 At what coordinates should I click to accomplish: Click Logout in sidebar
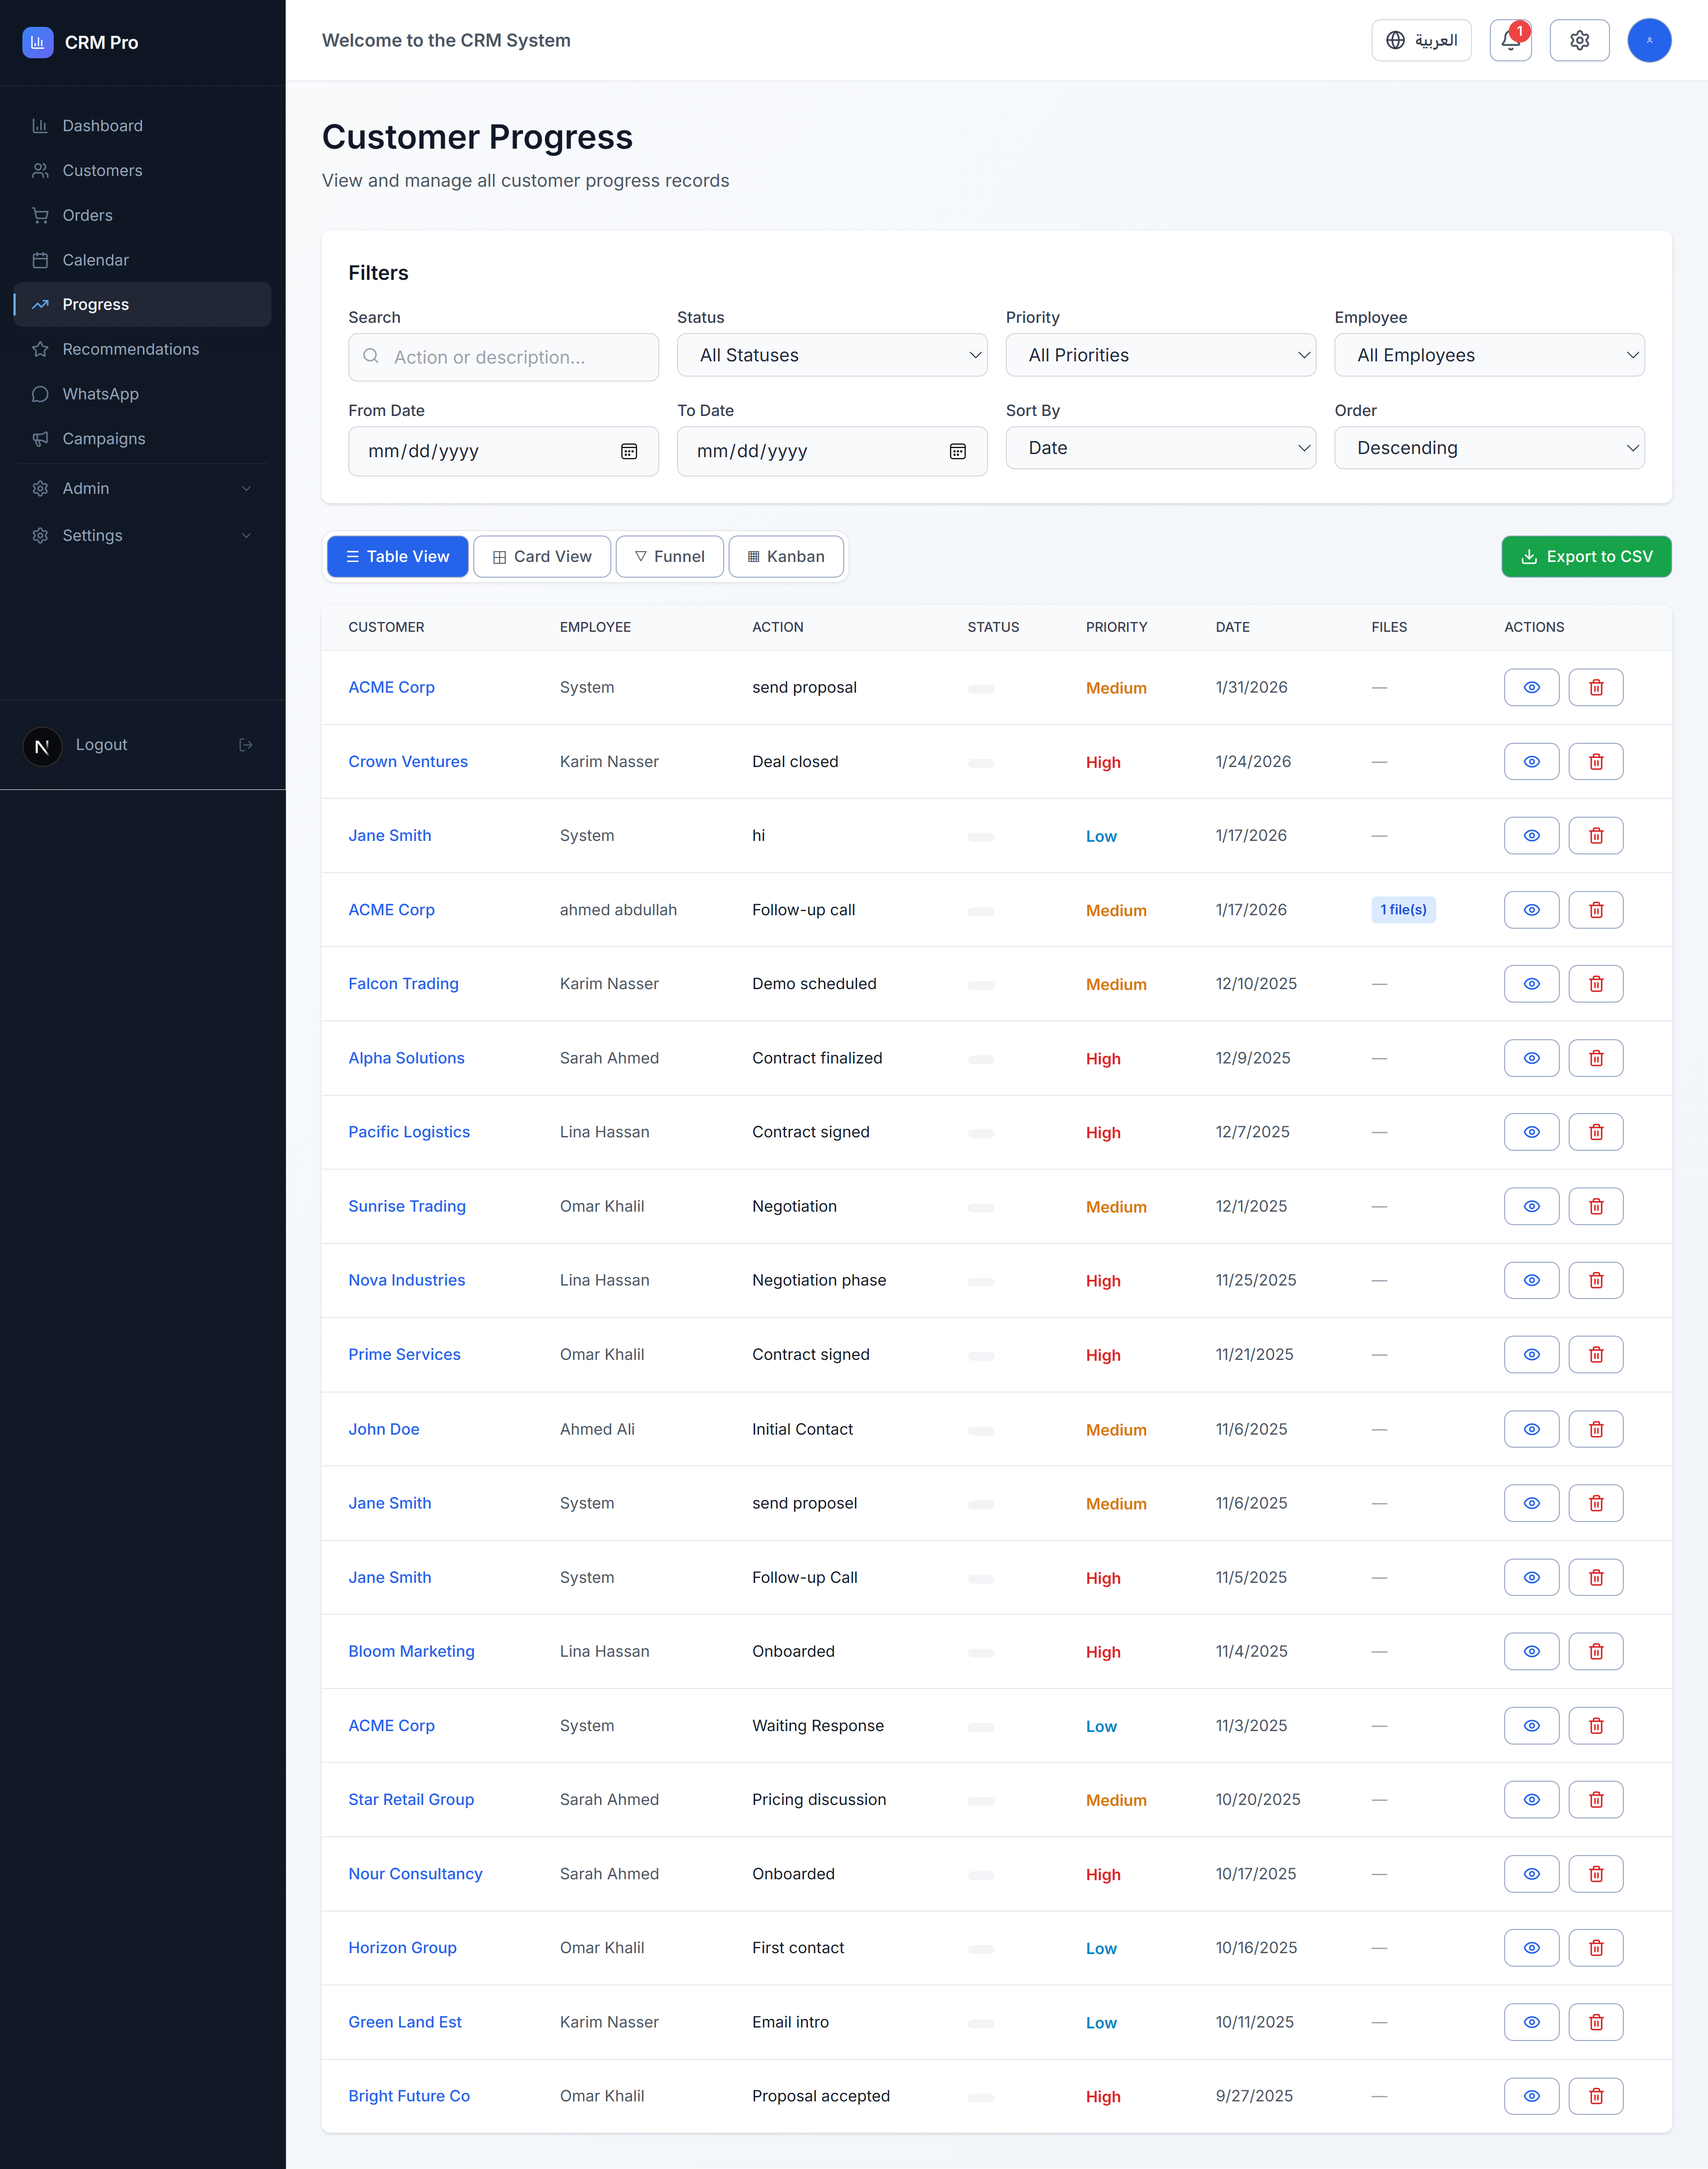[101, 745]
